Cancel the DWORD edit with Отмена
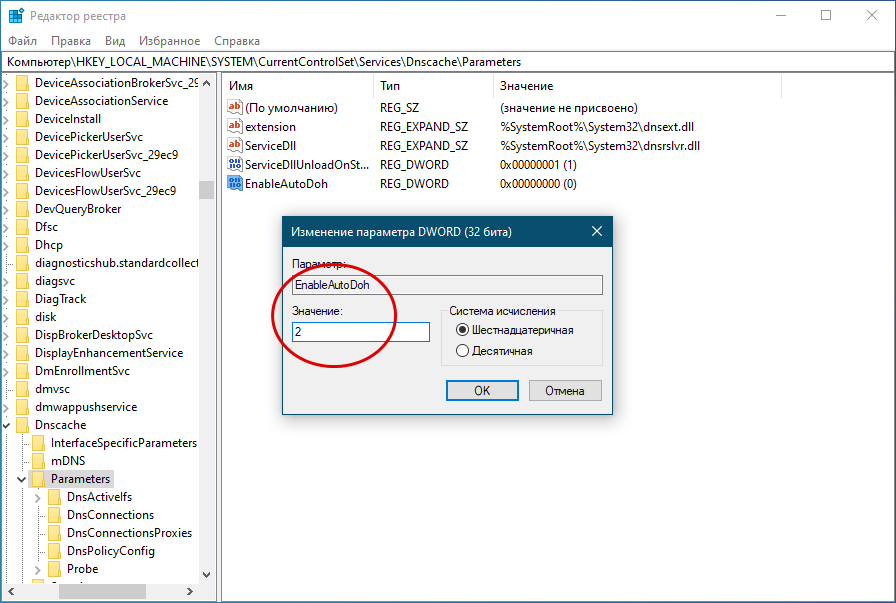Viewport: 896px width, 603px height. (565, 390)
